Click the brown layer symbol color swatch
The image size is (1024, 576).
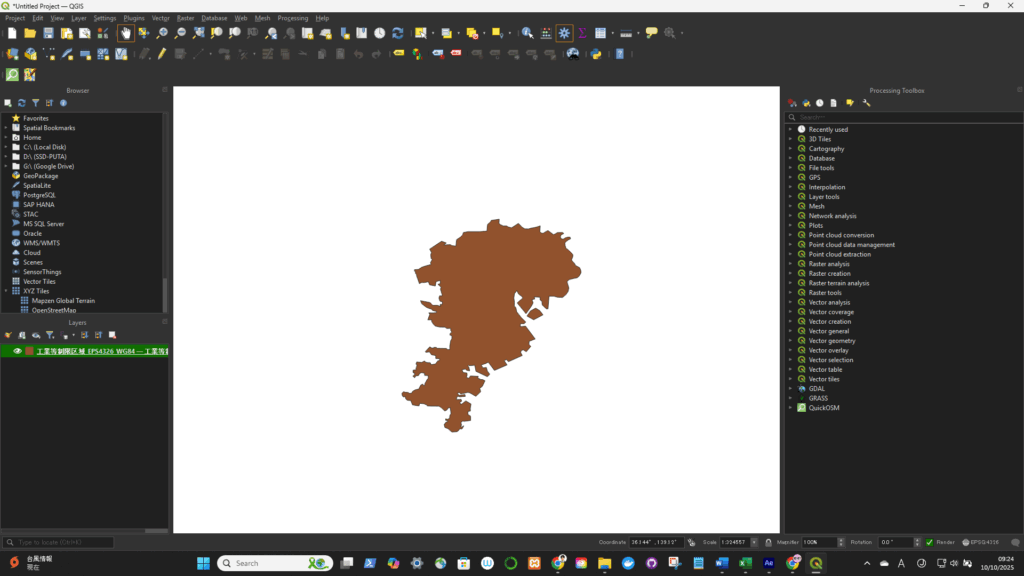tap(29, 351)
